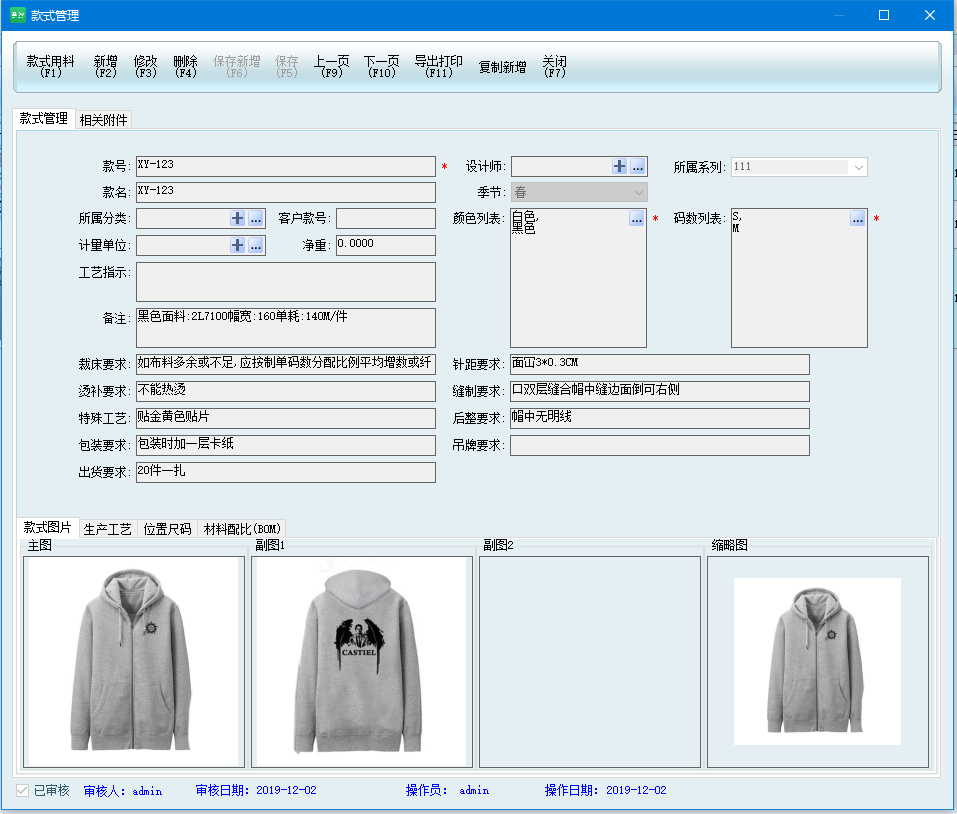Screen dimensions: 957x814
Task: Open the 所属分类 ellipsis browse button
Action: coord(256,218)
